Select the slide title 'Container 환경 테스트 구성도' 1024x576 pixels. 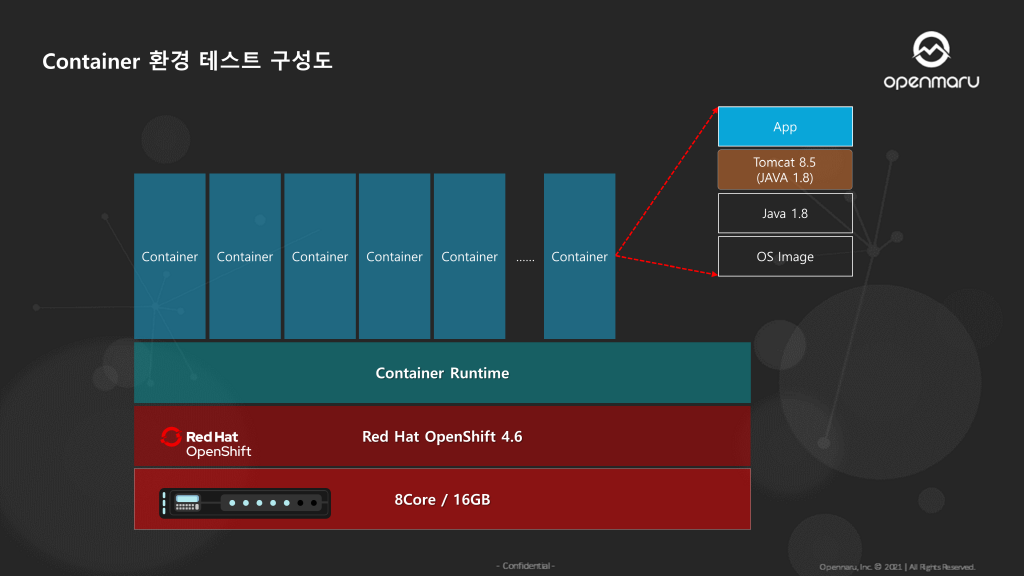[x=187, y=61]
